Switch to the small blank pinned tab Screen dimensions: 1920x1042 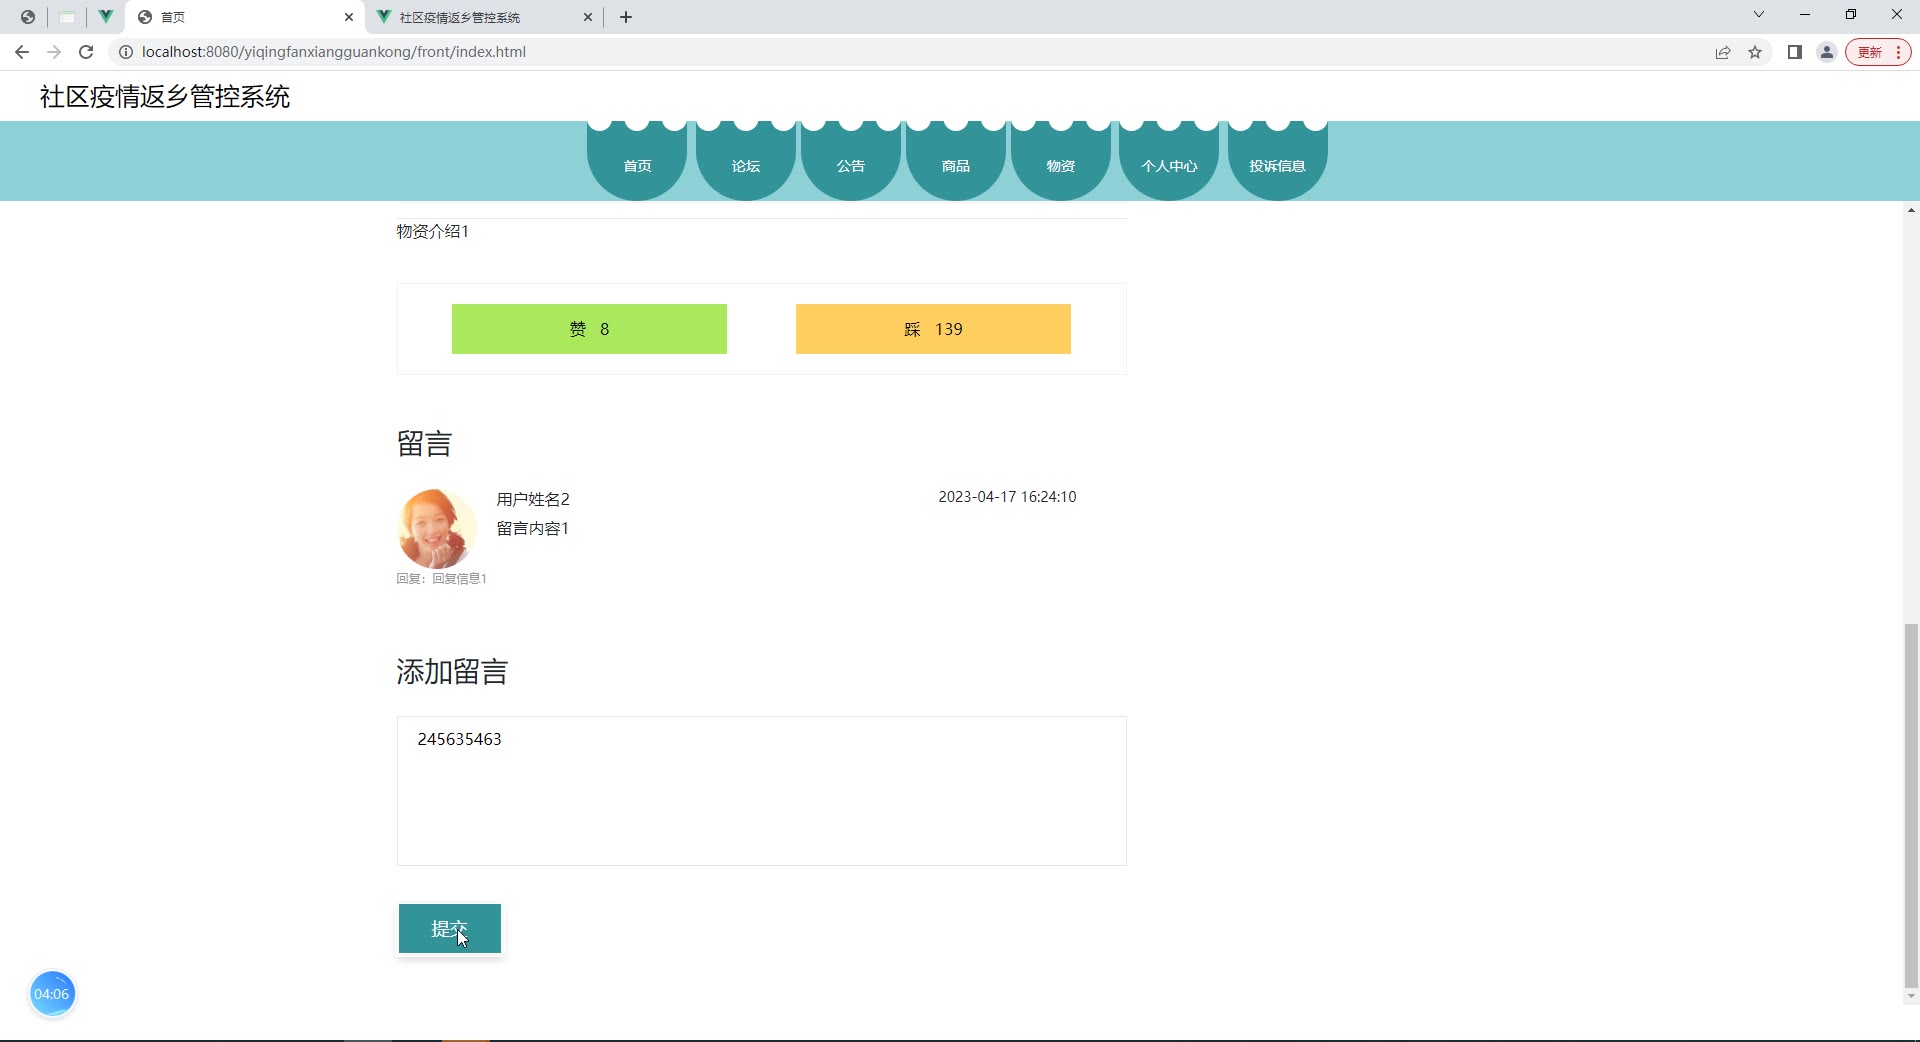pyautogui.click(x=67, y=17)
